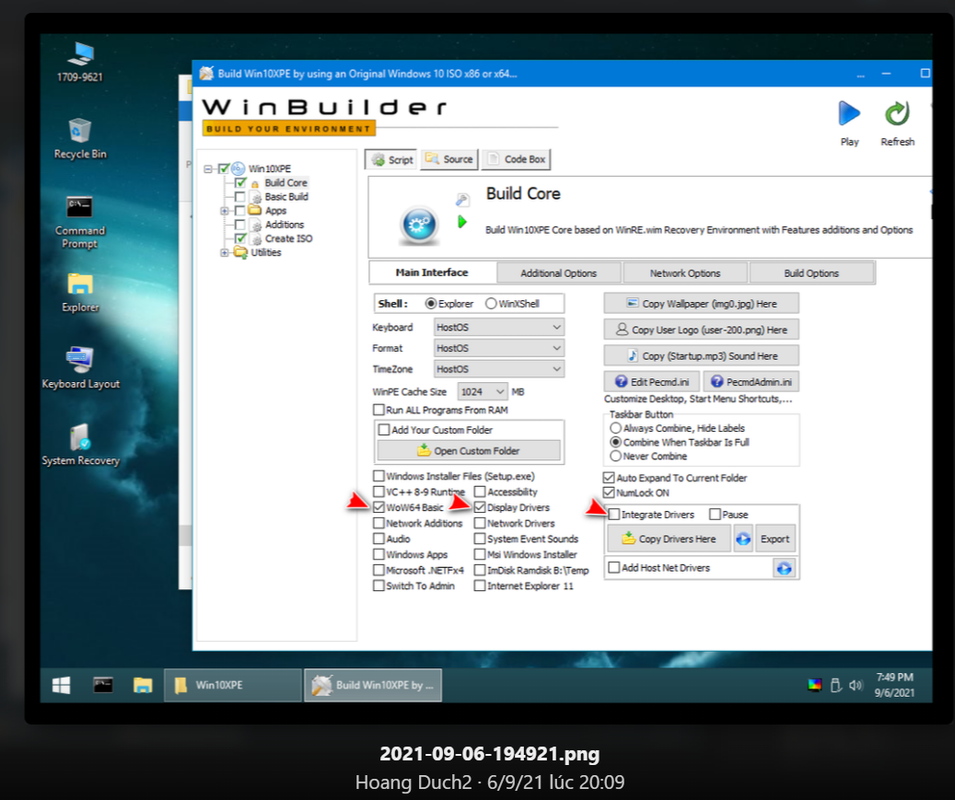Image resolution: width=955 pixels, height=800 pixels.
Task: Switch to the Build Options tab
Action: tap(811, 273)
